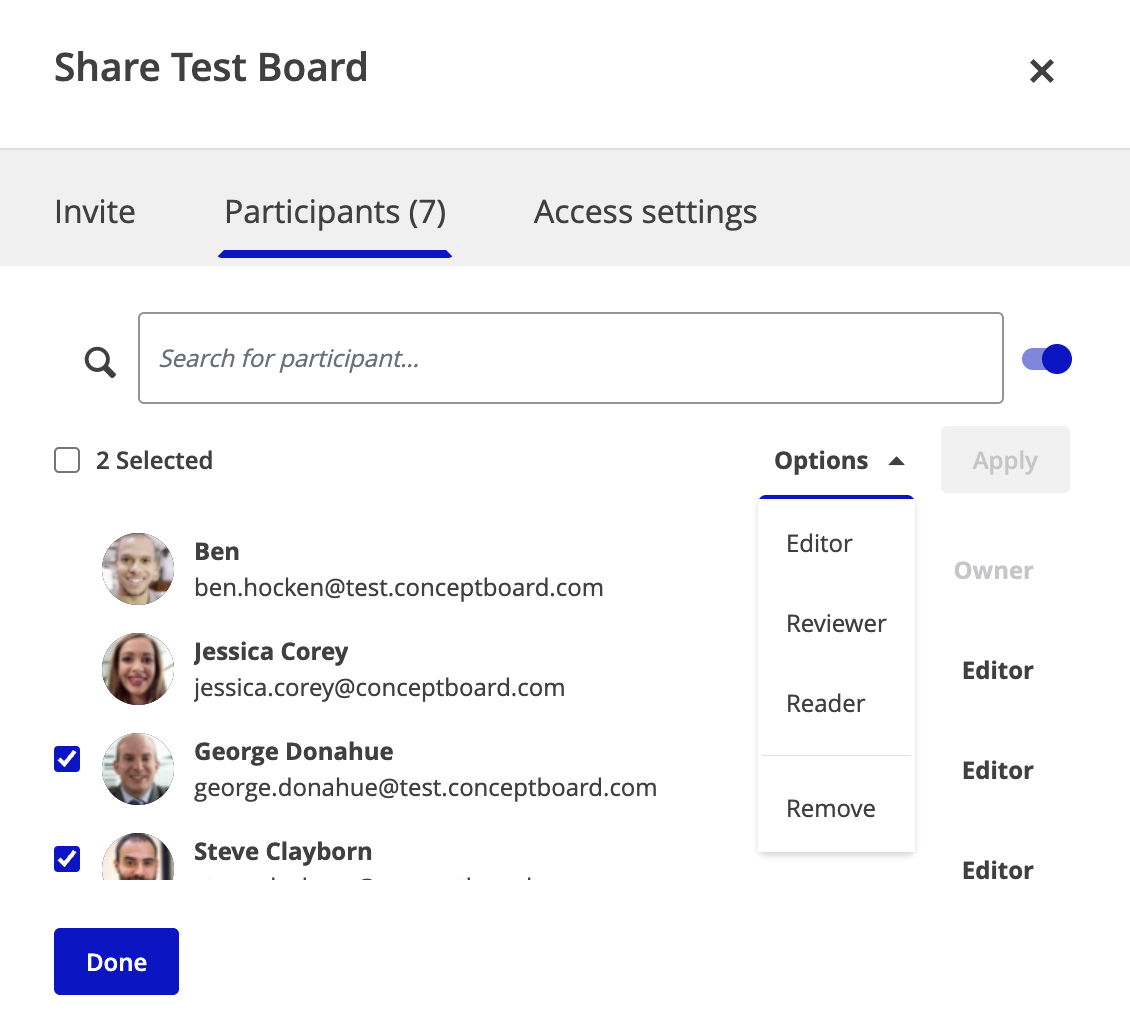Uncheck George Donahue's checkbox
Viewport: 1130px width, 1030px height.
click(67, 760)
